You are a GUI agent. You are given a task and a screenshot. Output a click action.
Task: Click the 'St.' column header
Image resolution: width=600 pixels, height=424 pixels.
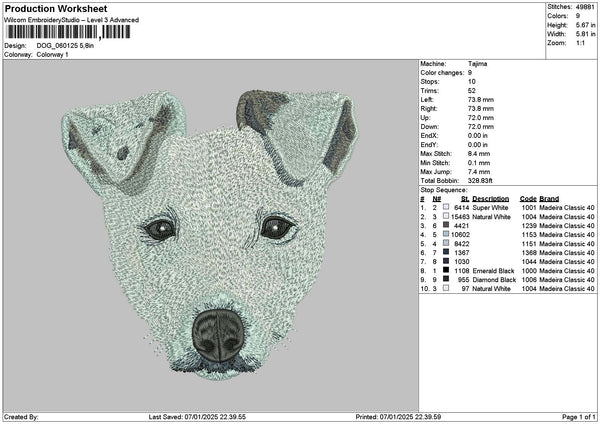(465, 199)
